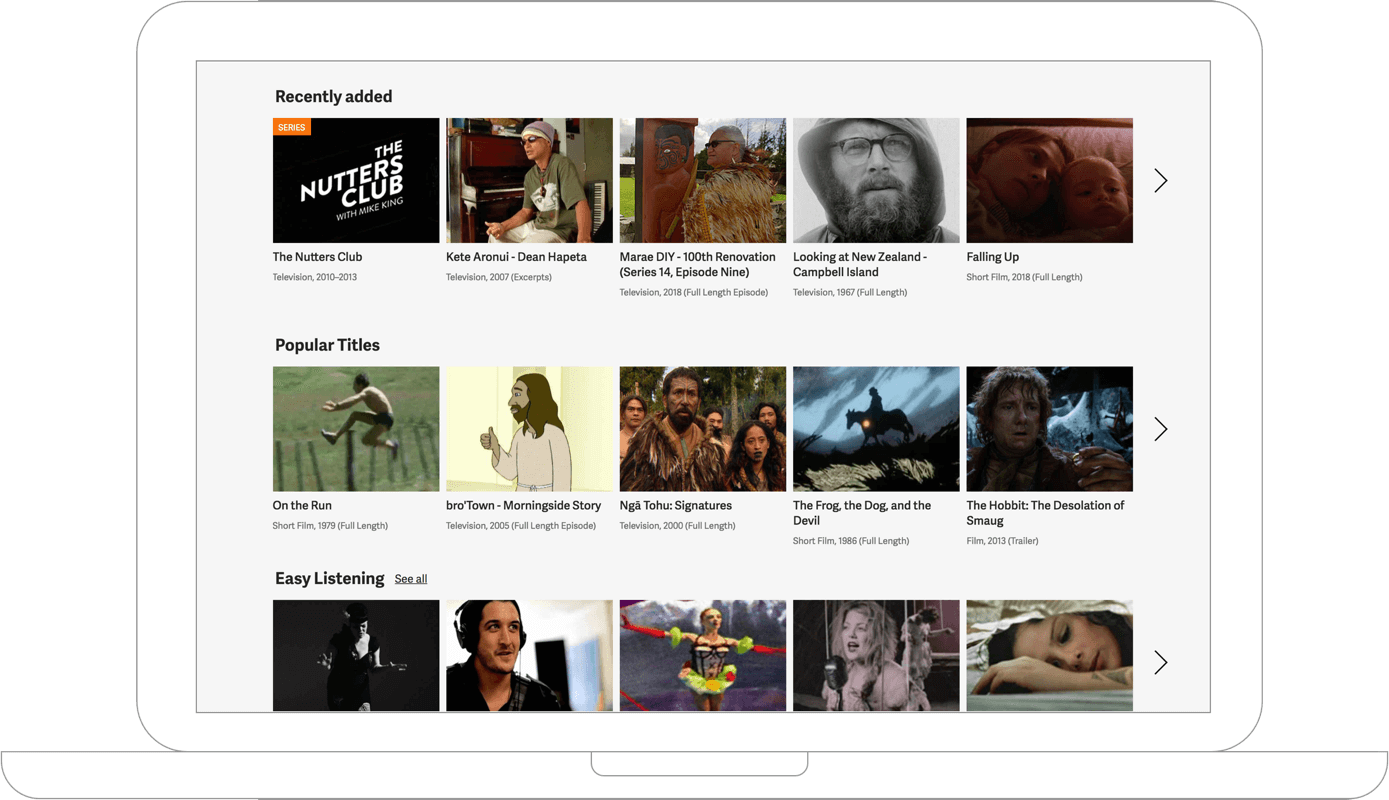Open the Falling Up thumbnail image
Viewport: 1389px width, 800px height.
click(1049, 181)
